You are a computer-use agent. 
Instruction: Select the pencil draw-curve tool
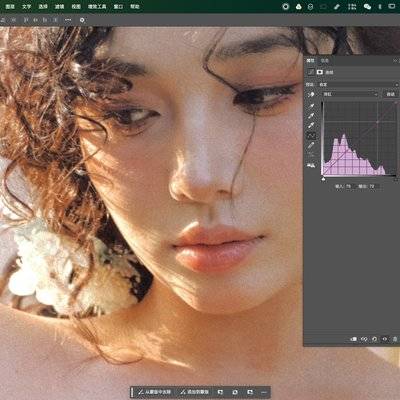(x=311, y=145)
